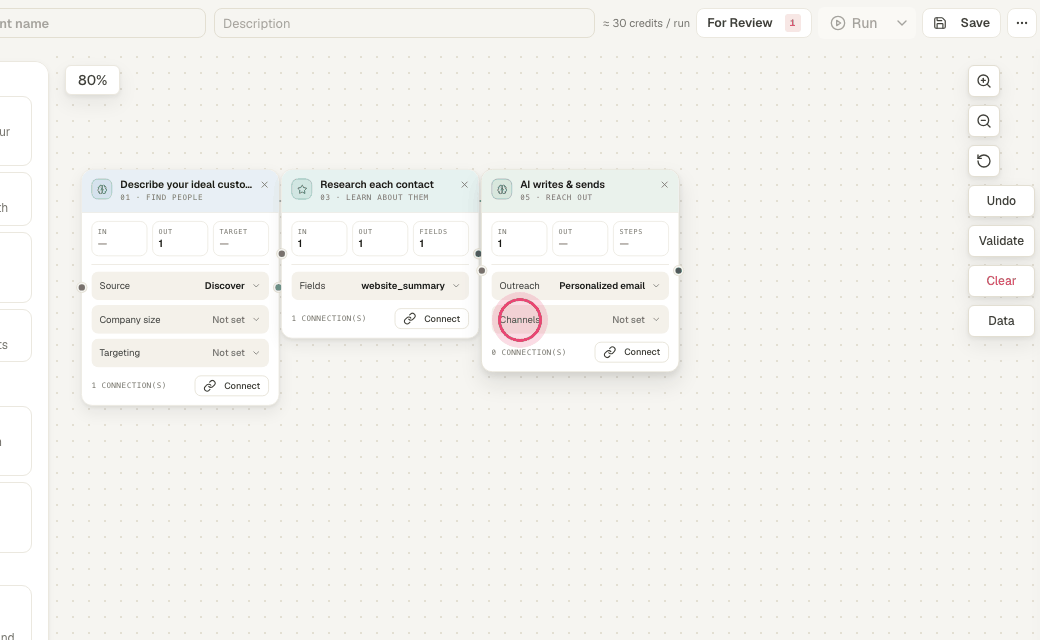Click the '01 · FIND PEOPLE' subtitle
Screen dimensions: 1040x640
[x=161, y=198]
